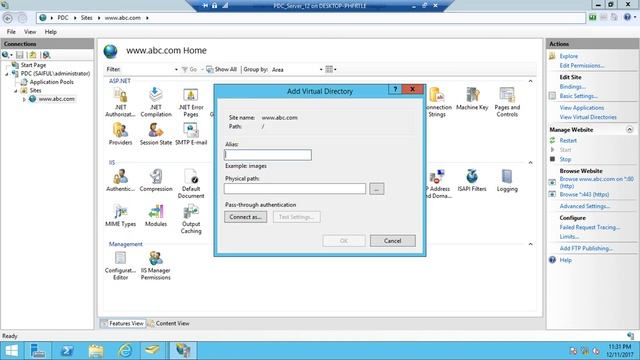This screenshot has height=360, width=640.
Task: Click into the Alias text field
Action: (268, 155)
